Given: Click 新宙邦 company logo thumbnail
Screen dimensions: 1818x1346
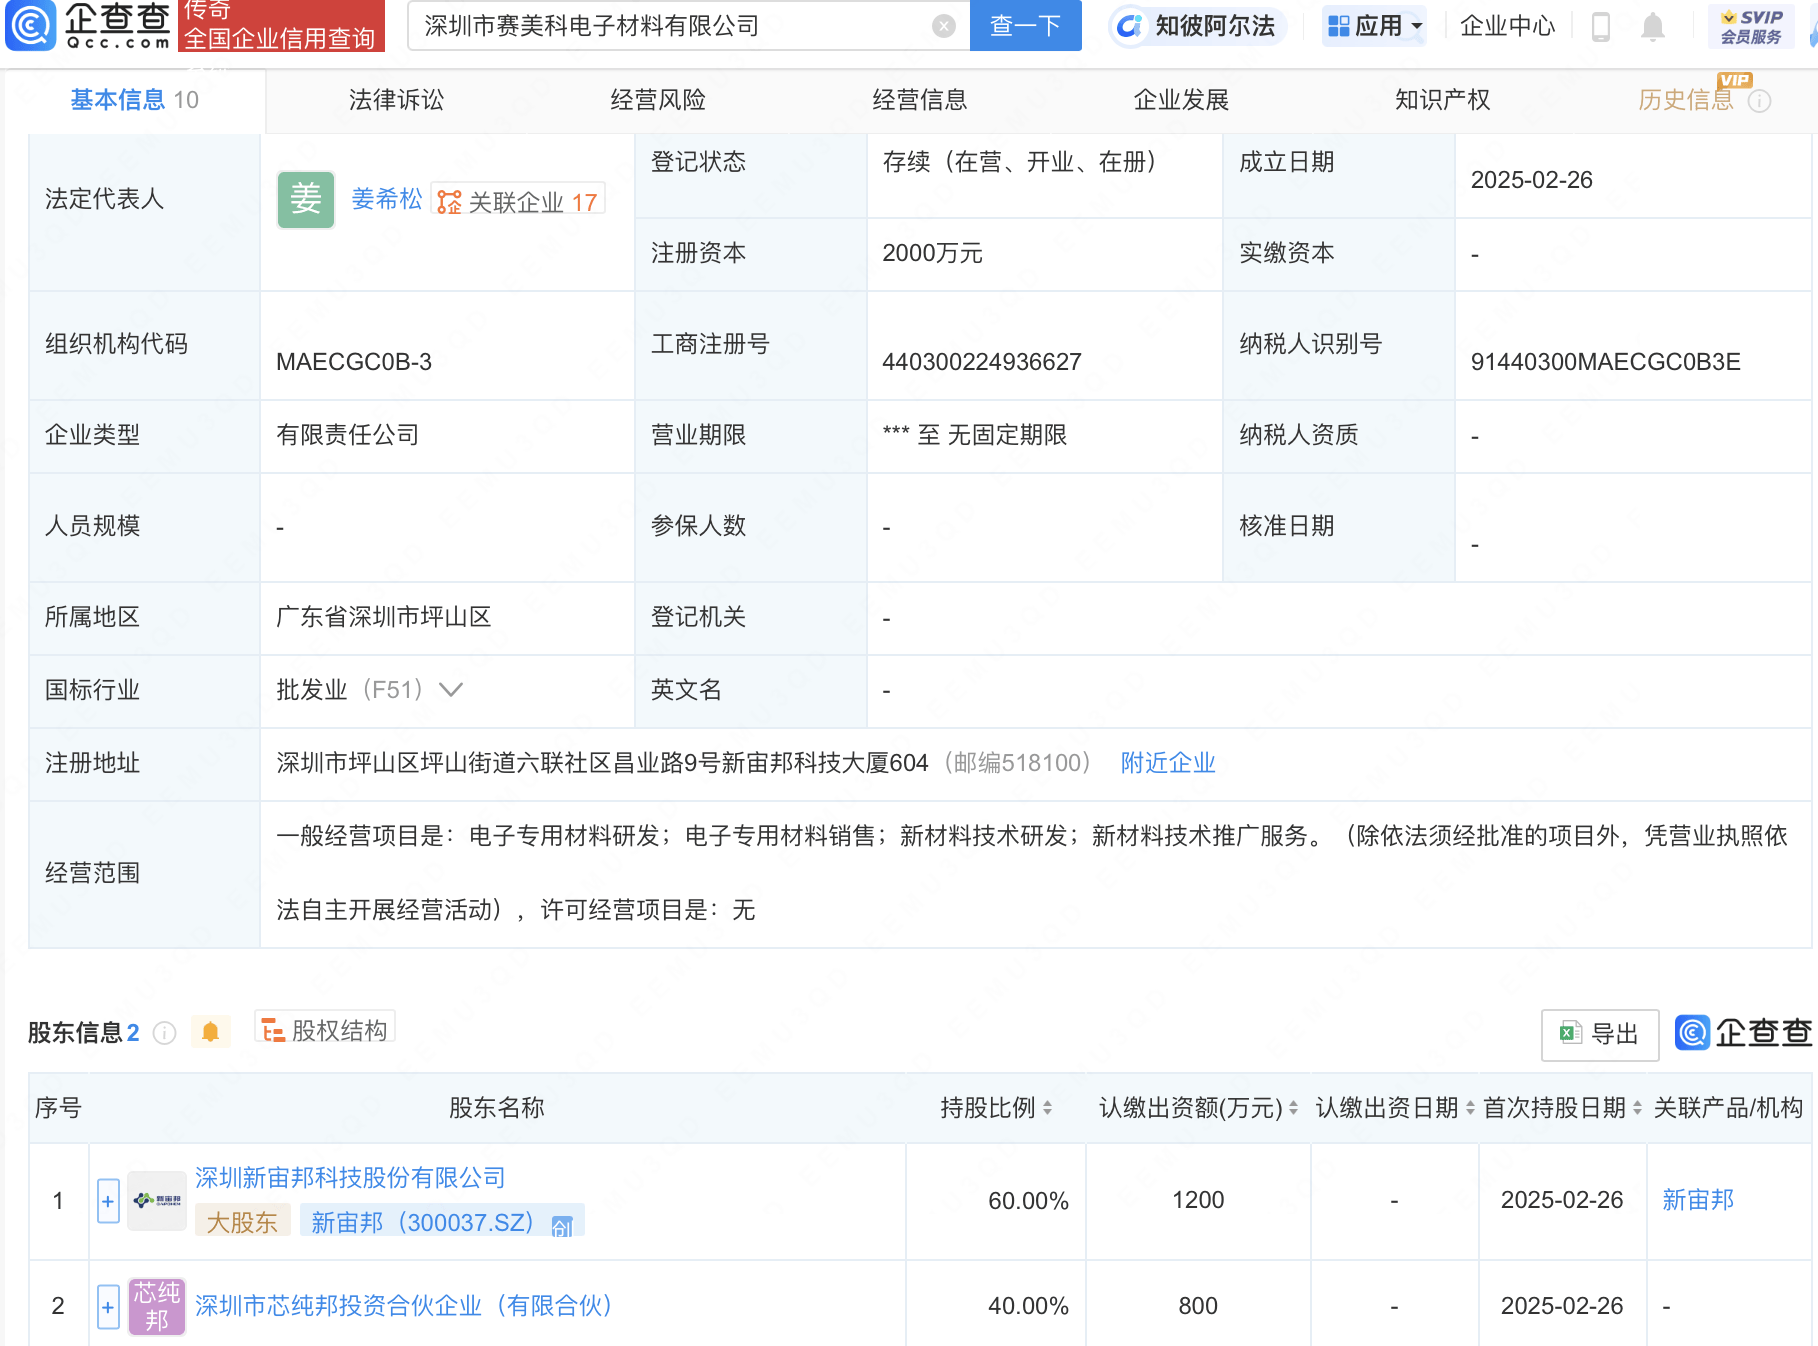Looking at the screenshot, I should pyautogui.click(x=157, y=1200).
